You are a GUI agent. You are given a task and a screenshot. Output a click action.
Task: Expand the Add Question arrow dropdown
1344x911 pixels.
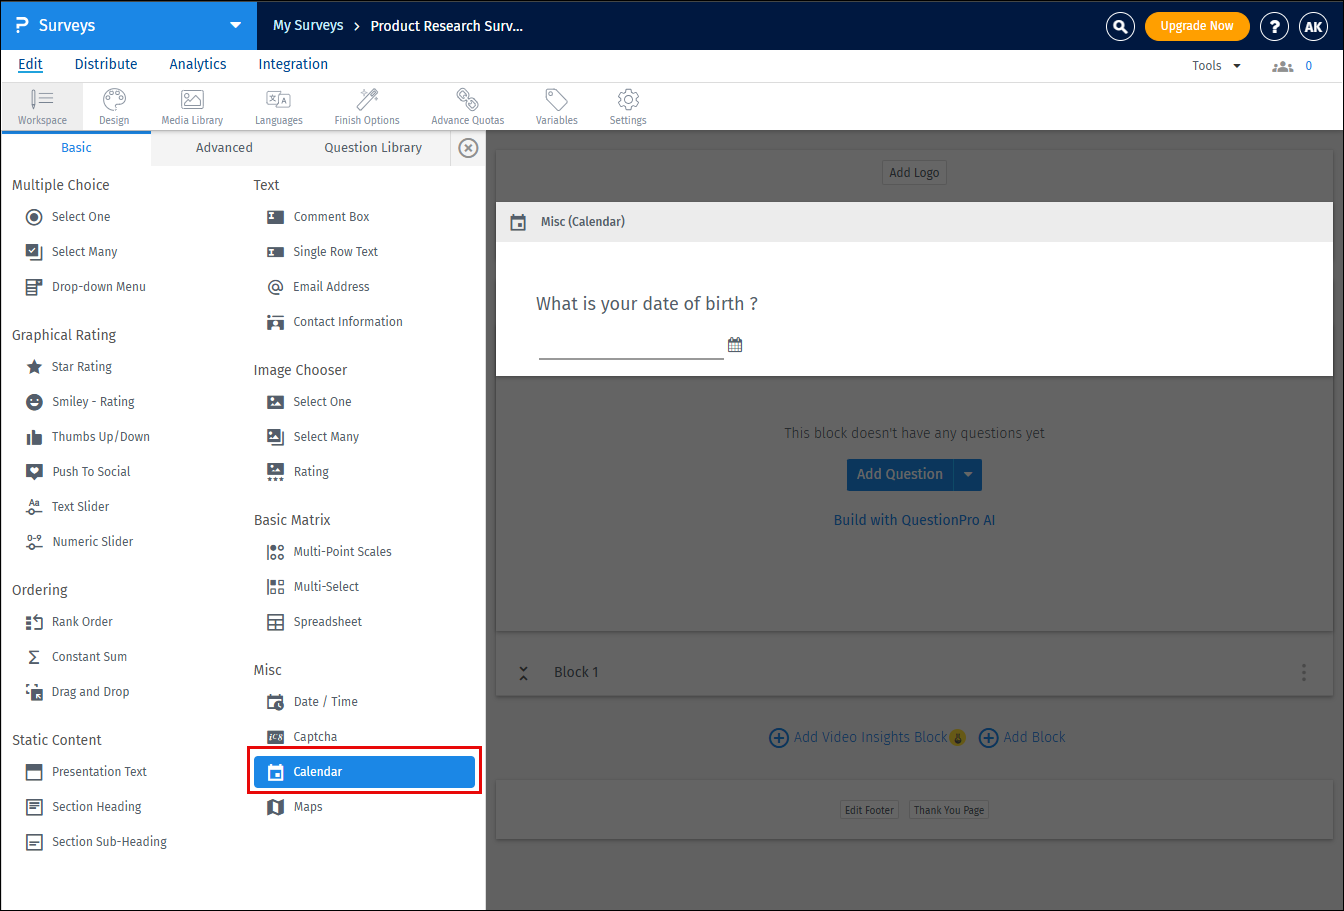[968, 475]
